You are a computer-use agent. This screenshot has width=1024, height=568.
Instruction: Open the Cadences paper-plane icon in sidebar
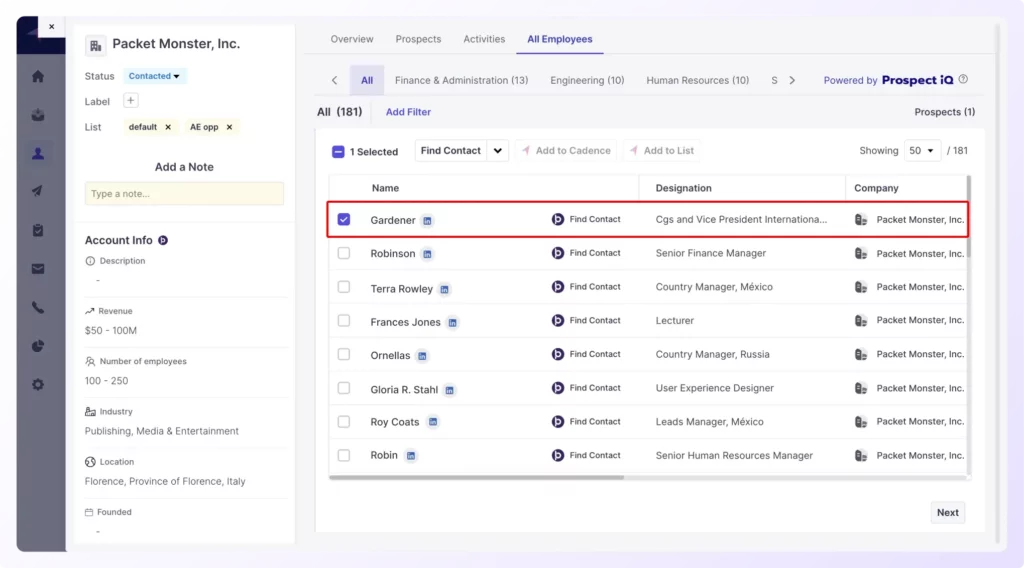(x=38, y=191)
